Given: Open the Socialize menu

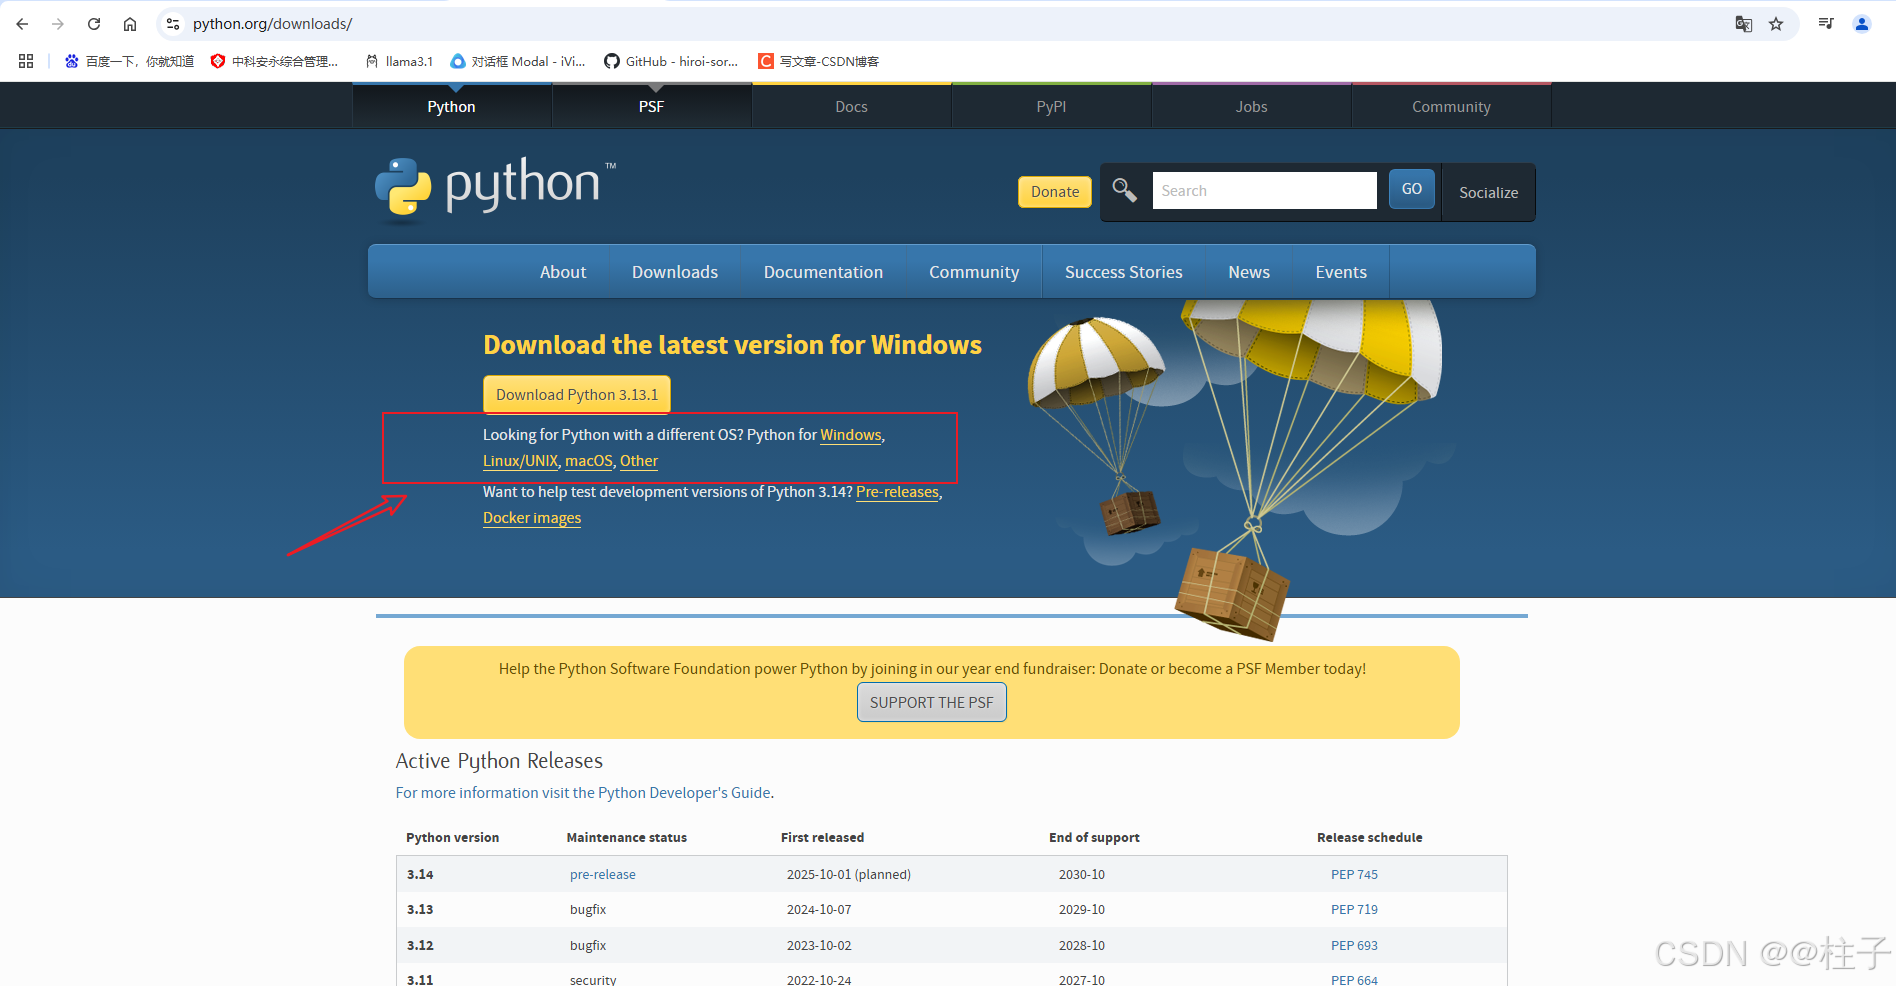Looking at the screenshot, I should click(1488, 192).
